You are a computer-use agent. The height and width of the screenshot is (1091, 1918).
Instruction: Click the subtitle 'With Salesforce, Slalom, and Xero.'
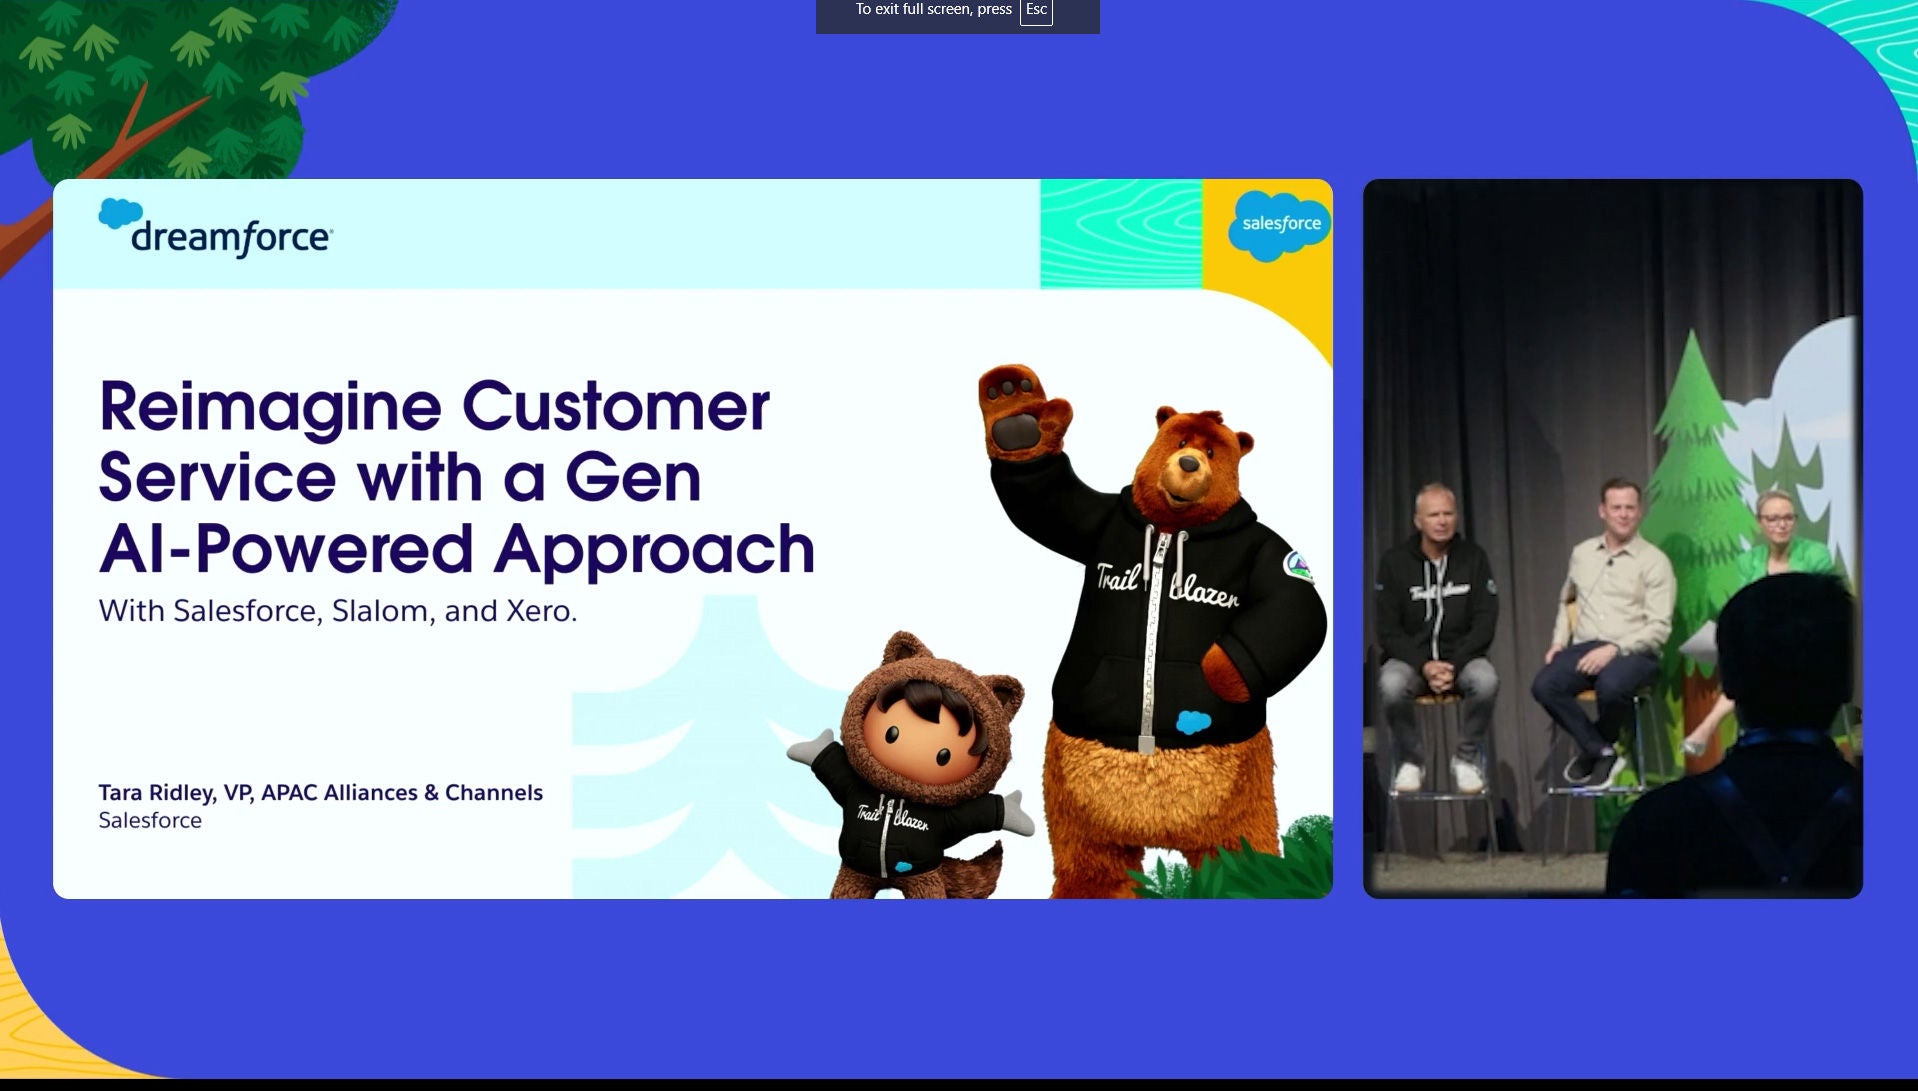(x=338, y=610)
